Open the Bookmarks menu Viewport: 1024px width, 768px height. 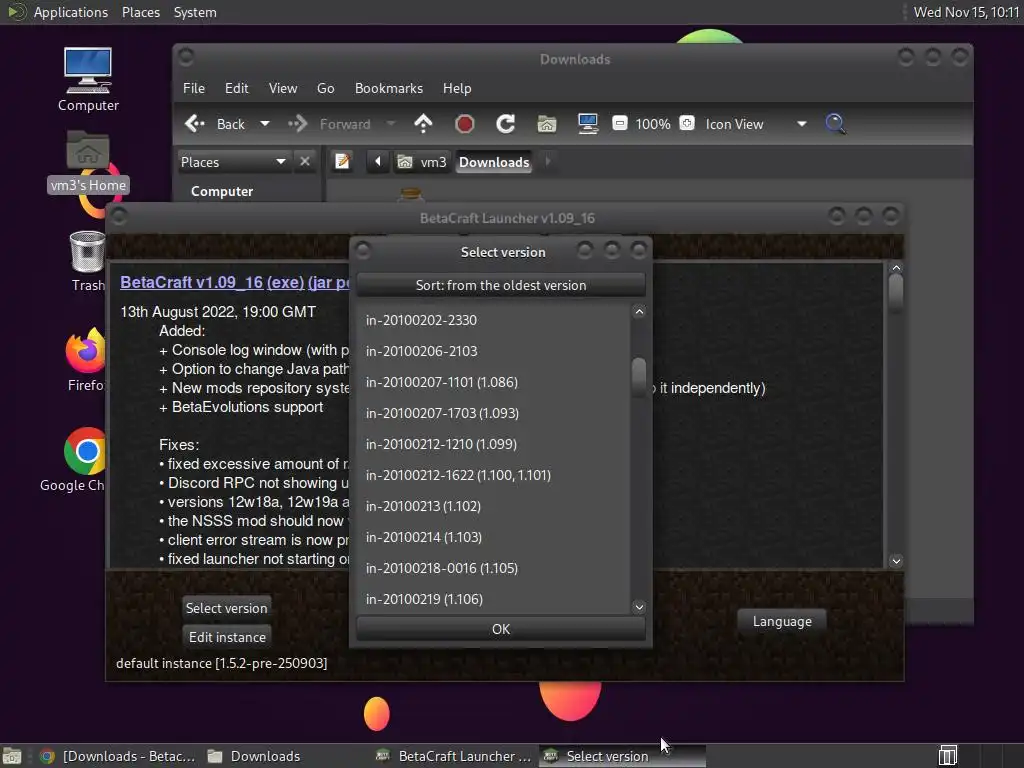(x=389, y=88)
